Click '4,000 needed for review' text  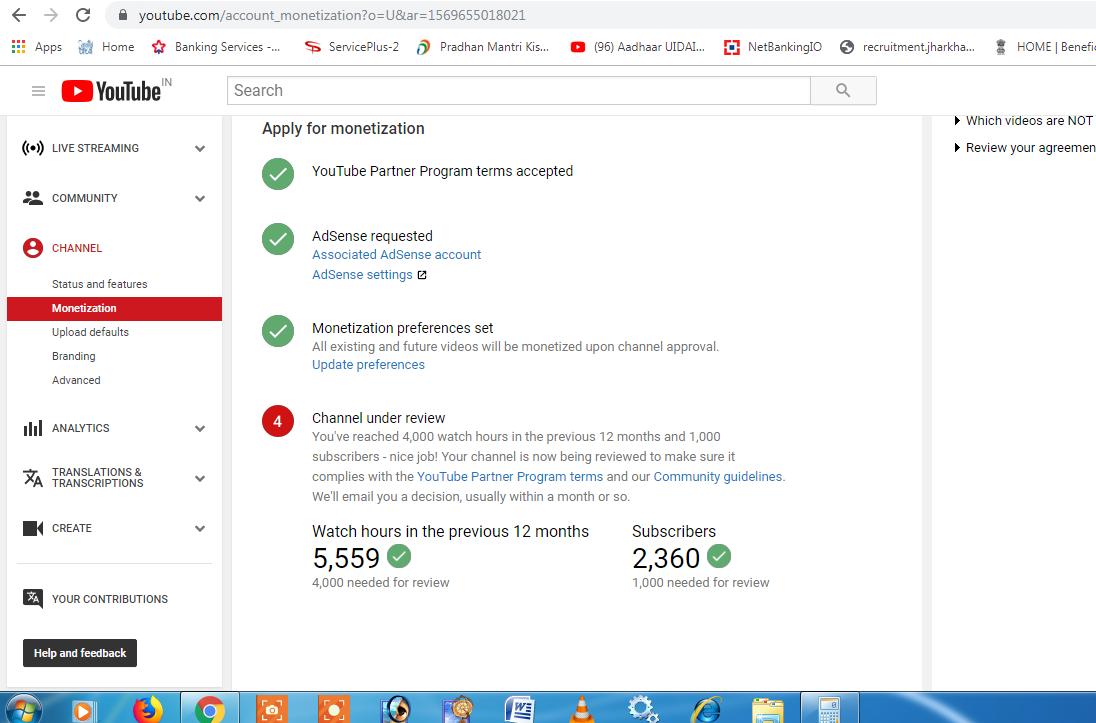[x=380, y=582]
